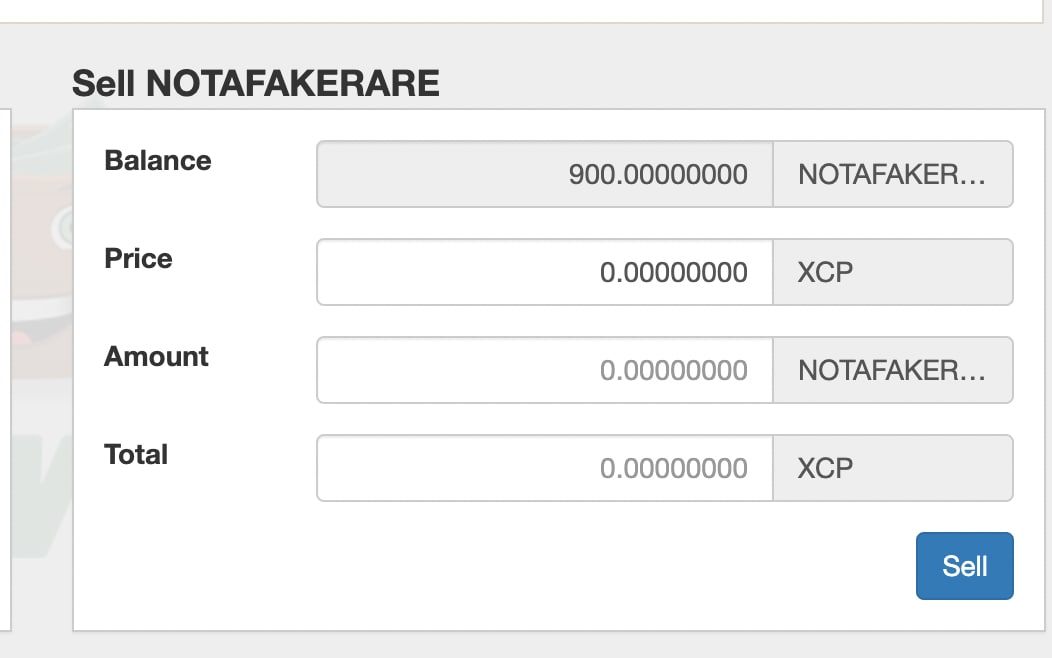Click the 0.00000000 placeholder in Amount
Image resolution: width=1052 pixels, height=658 pixels.
click(674, 370)
